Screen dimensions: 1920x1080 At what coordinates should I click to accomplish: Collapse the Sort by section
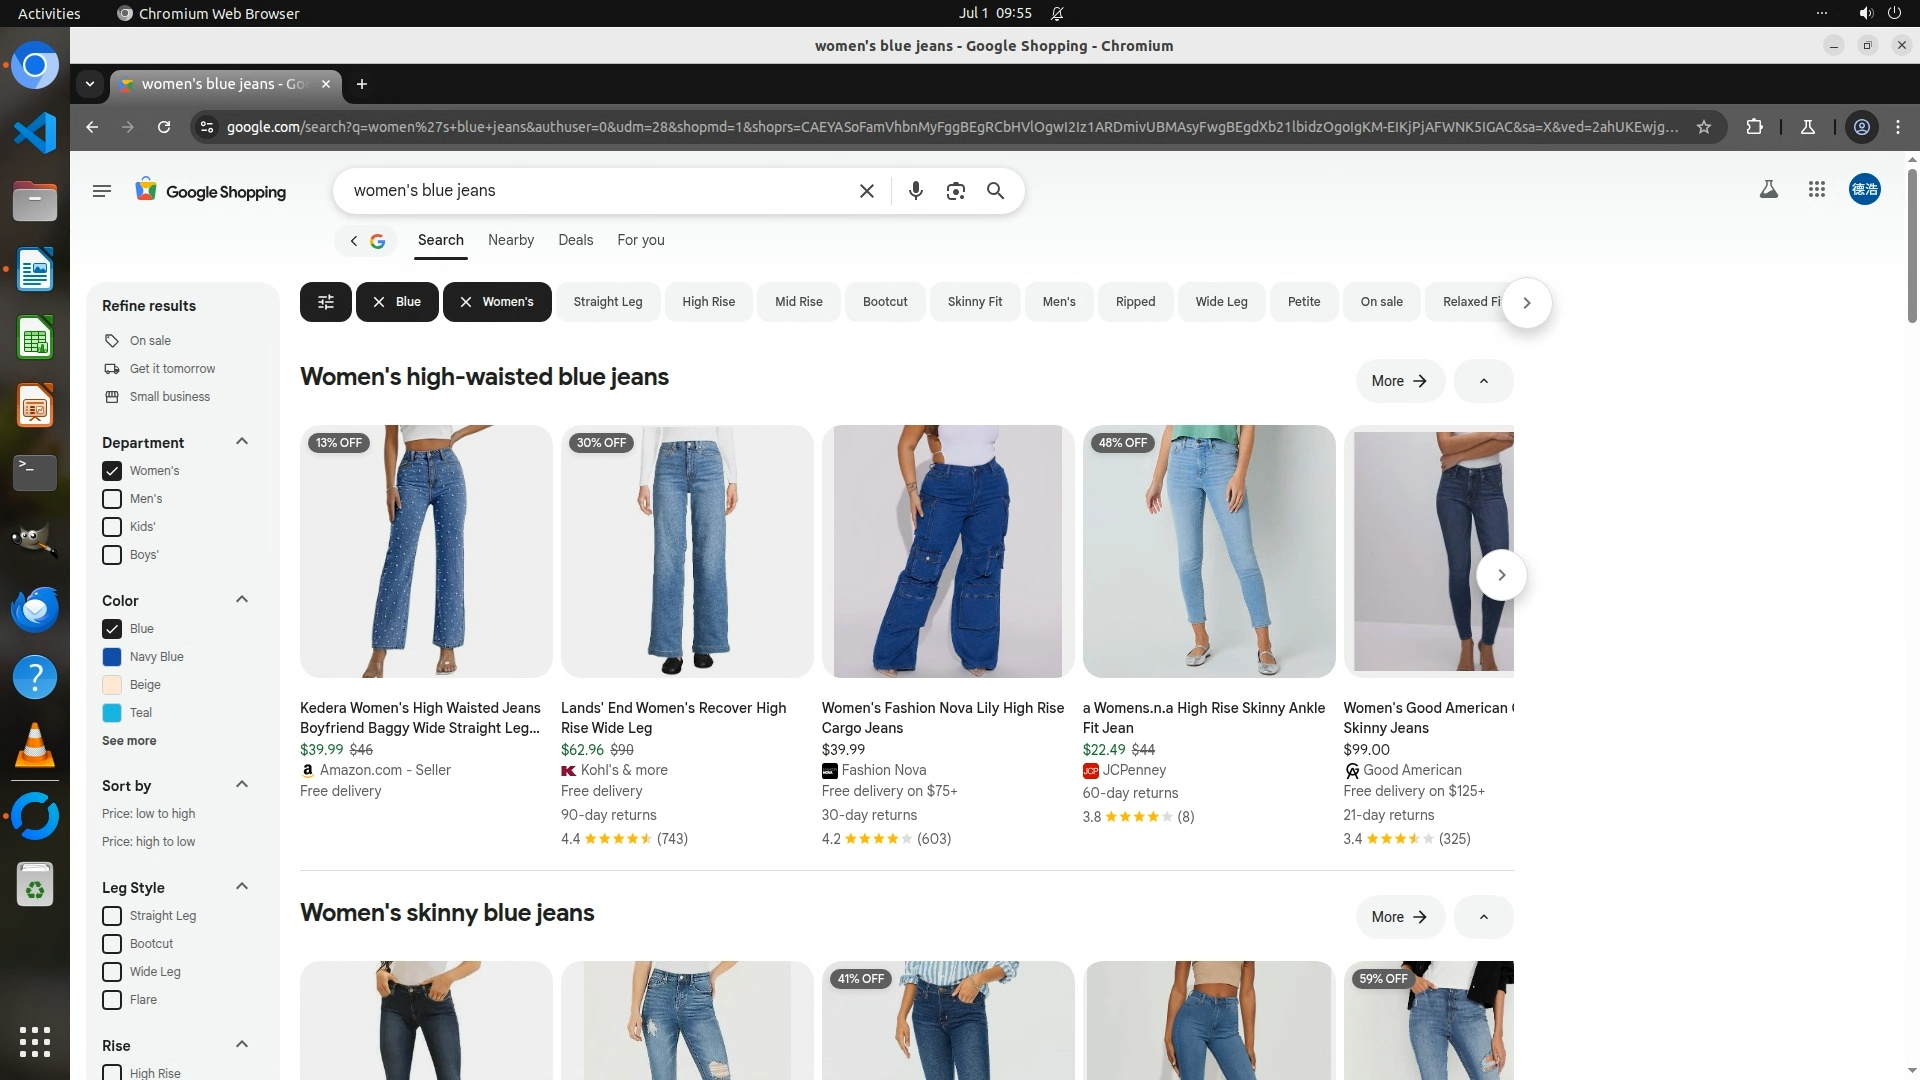241,785
